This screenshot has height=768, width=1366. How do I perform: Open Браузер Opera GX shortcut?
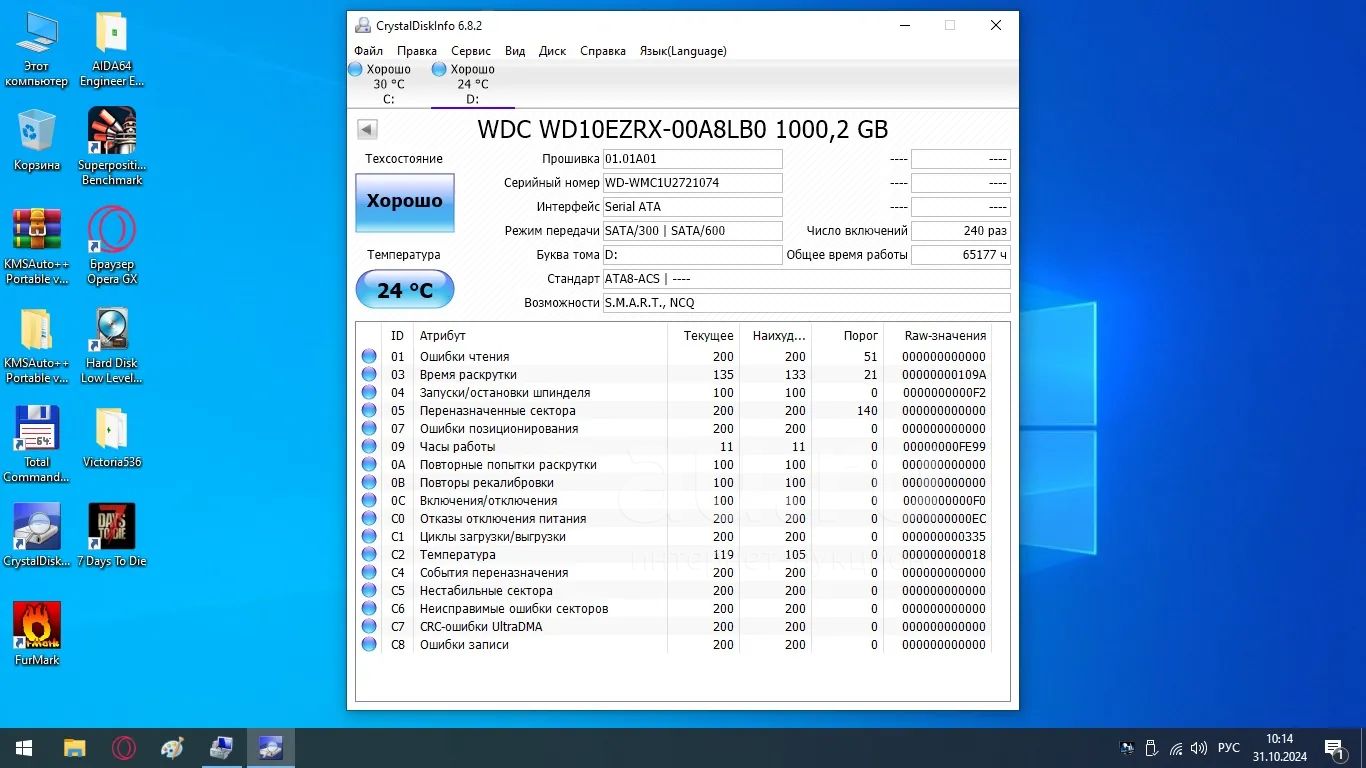(112, 246)
